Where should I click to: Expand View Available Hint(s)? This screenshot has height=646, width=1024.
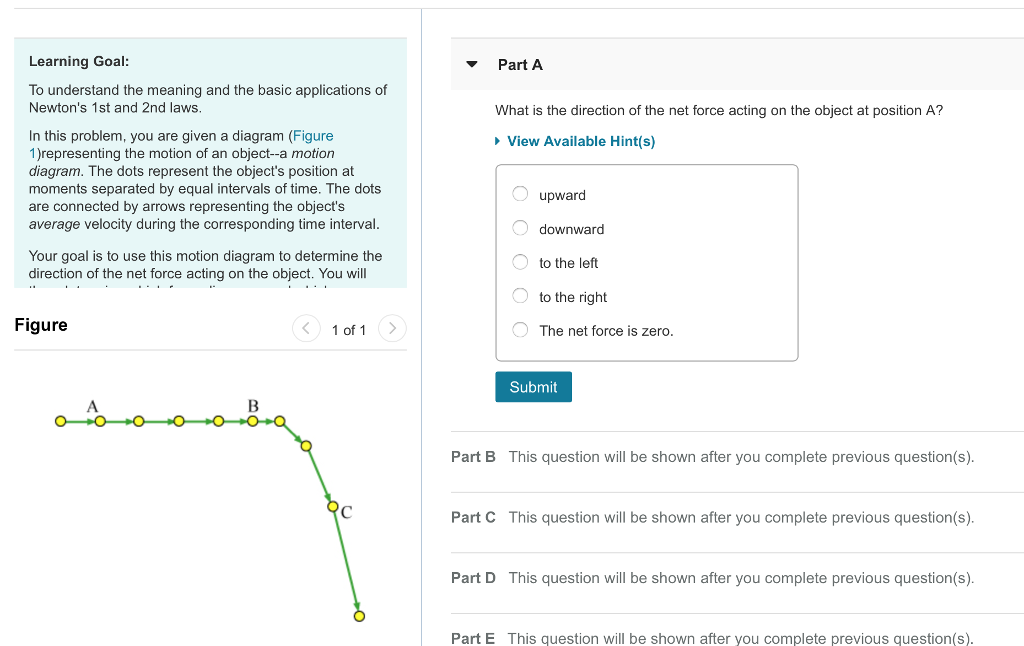coord(580,140)
